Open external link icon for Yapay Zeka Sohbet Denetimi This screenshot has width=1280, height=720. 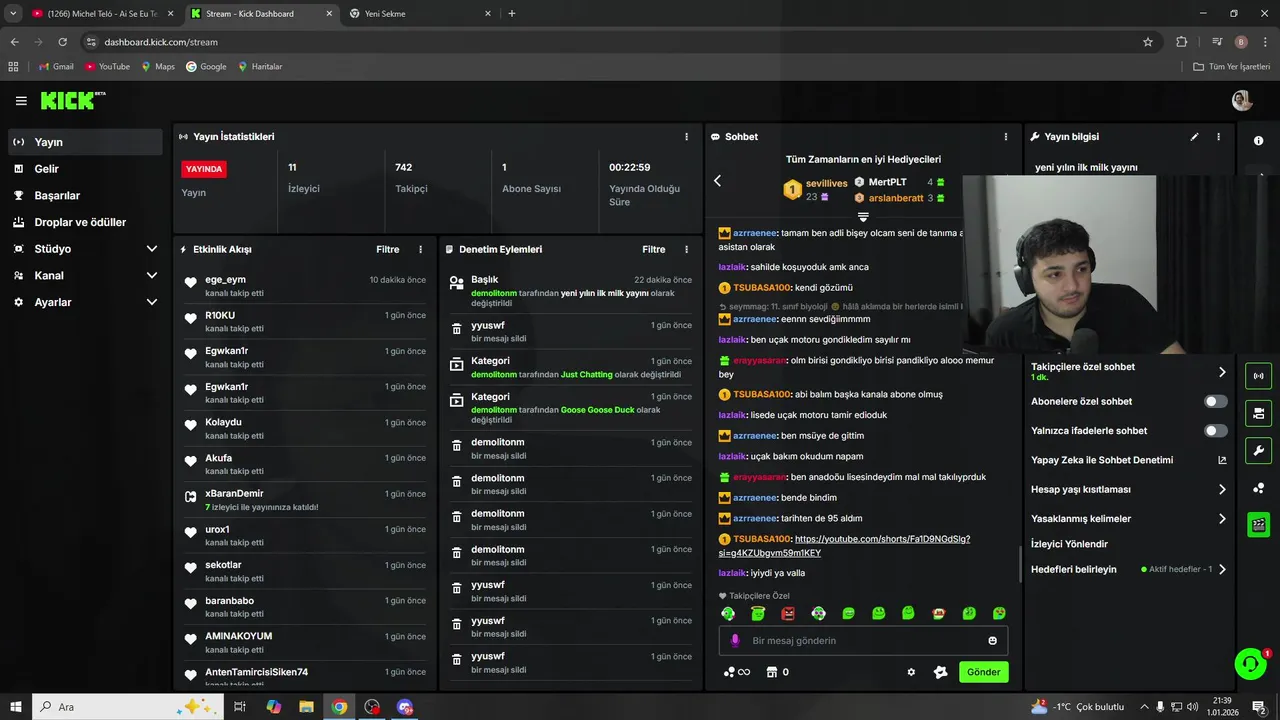coord(1222,460)
